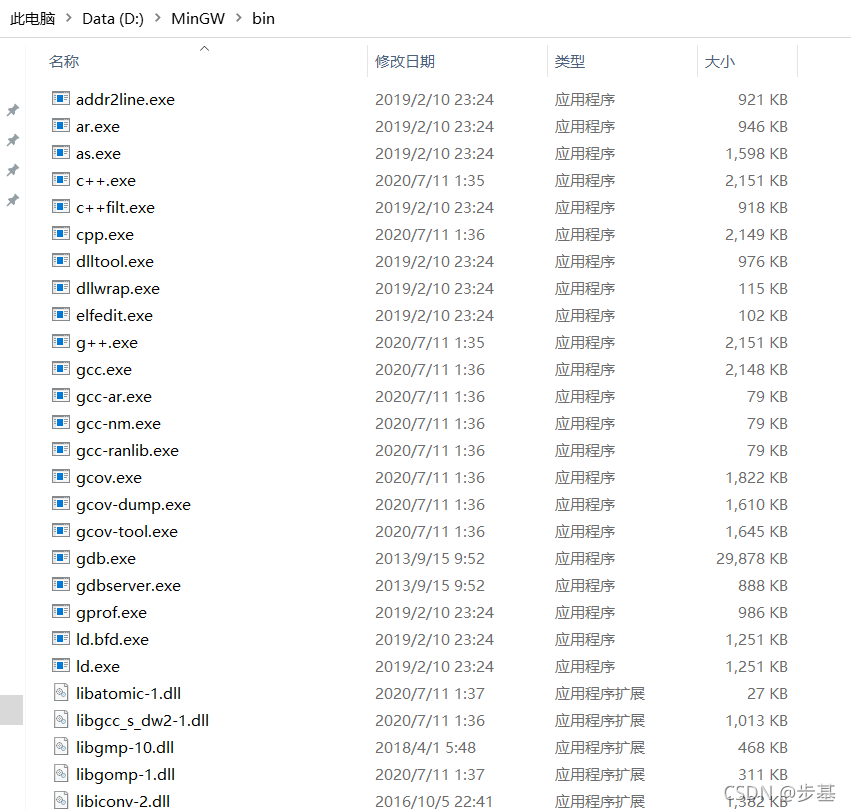Select file name cpp.exe
851x812 pixels.
[105, 234]
